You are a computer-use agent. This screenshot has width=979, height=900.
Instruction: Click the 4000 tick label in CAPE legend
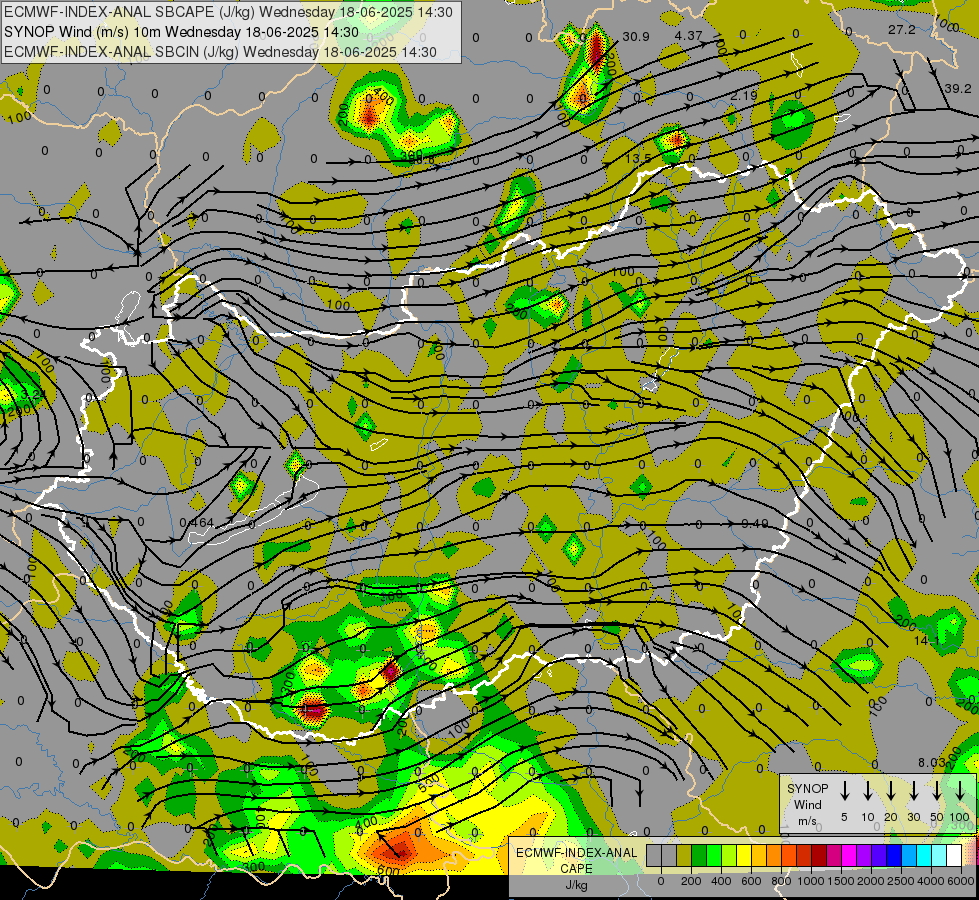tap(931, 881)
